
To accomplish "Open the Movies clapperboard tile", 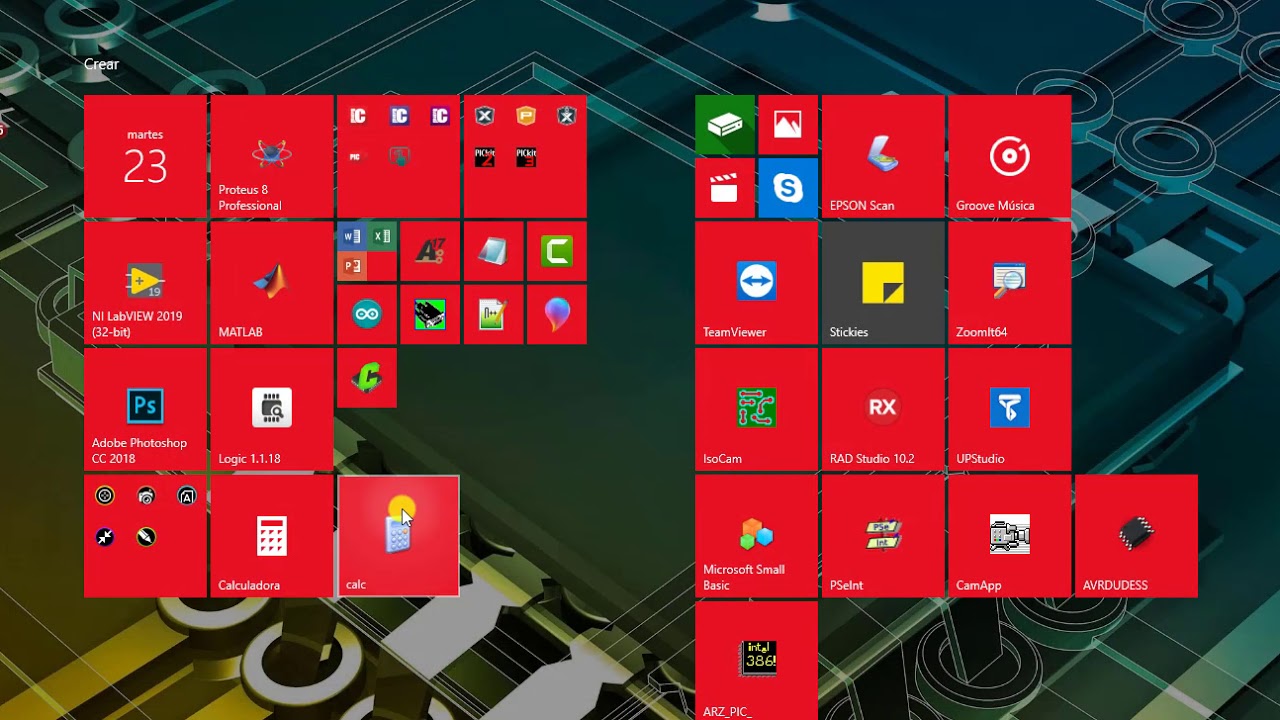I will click(x=725, y=188).
